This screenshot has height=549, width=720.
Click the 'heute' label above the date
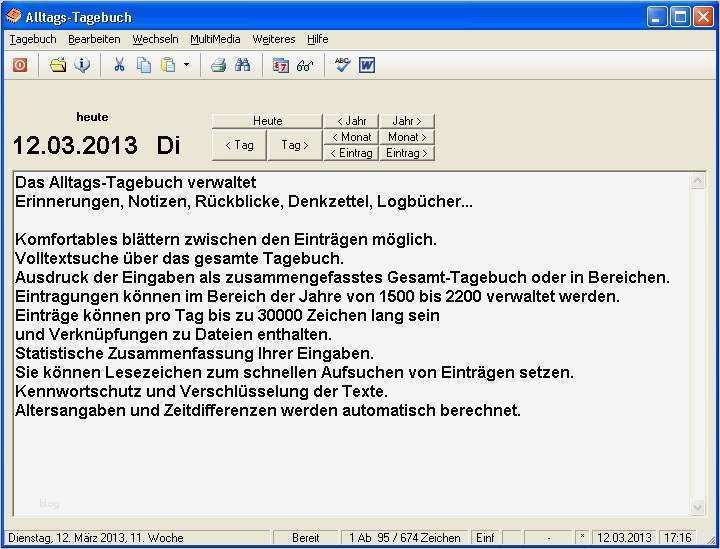[92, 117]
